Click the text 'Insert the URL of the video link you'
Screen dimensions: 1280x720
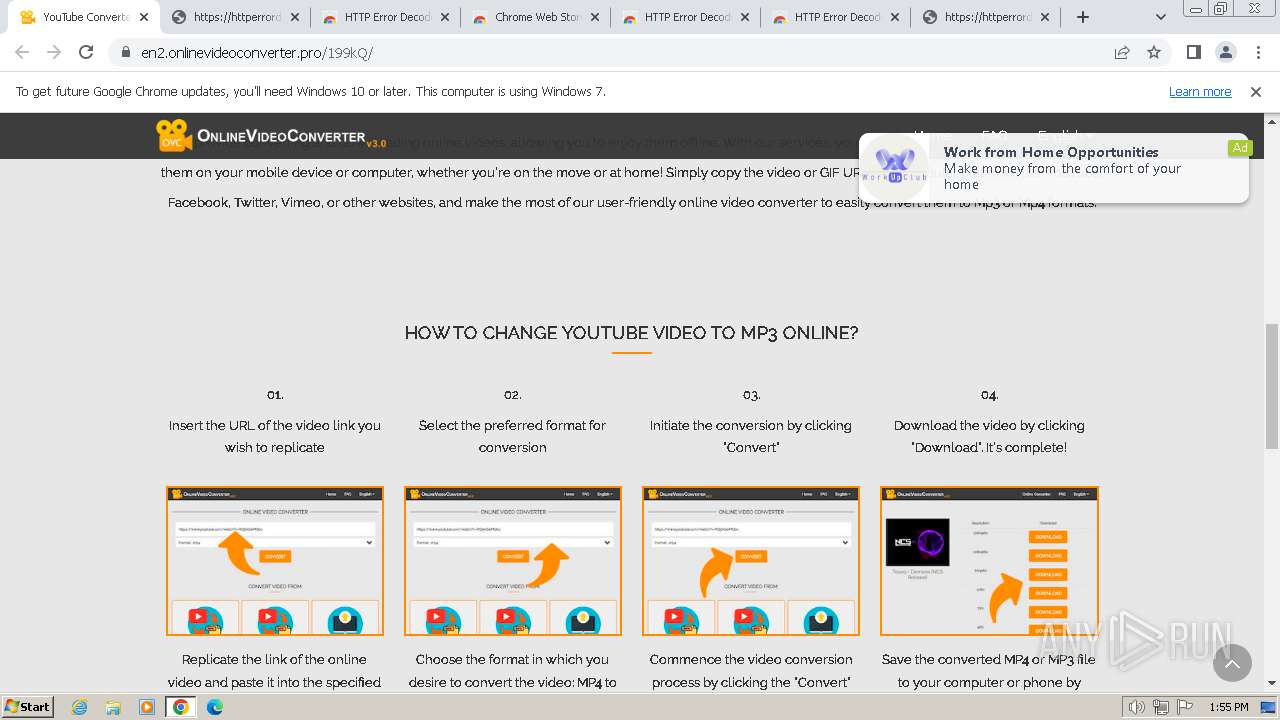(x=275, y=425)
